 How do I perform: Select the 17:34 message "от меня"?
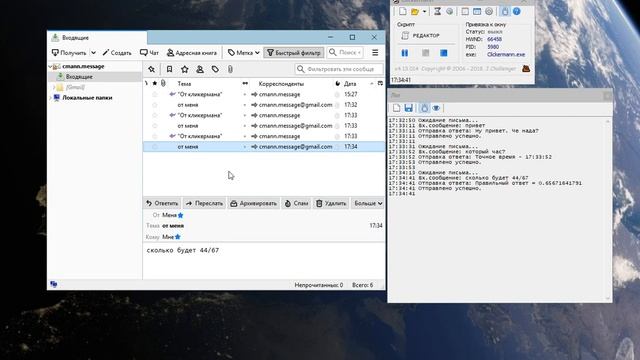264,147
